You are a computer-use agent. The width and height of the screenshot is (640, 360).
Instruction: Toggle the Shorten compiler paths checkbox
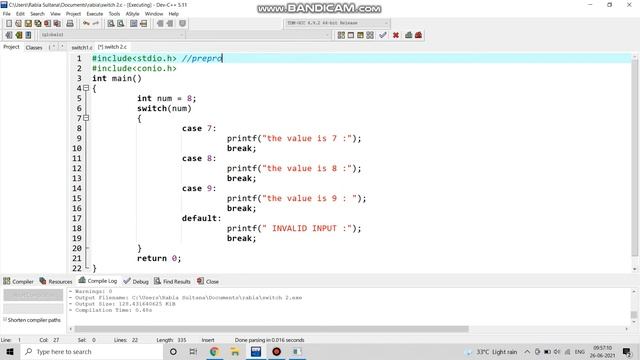coord(5,320)
